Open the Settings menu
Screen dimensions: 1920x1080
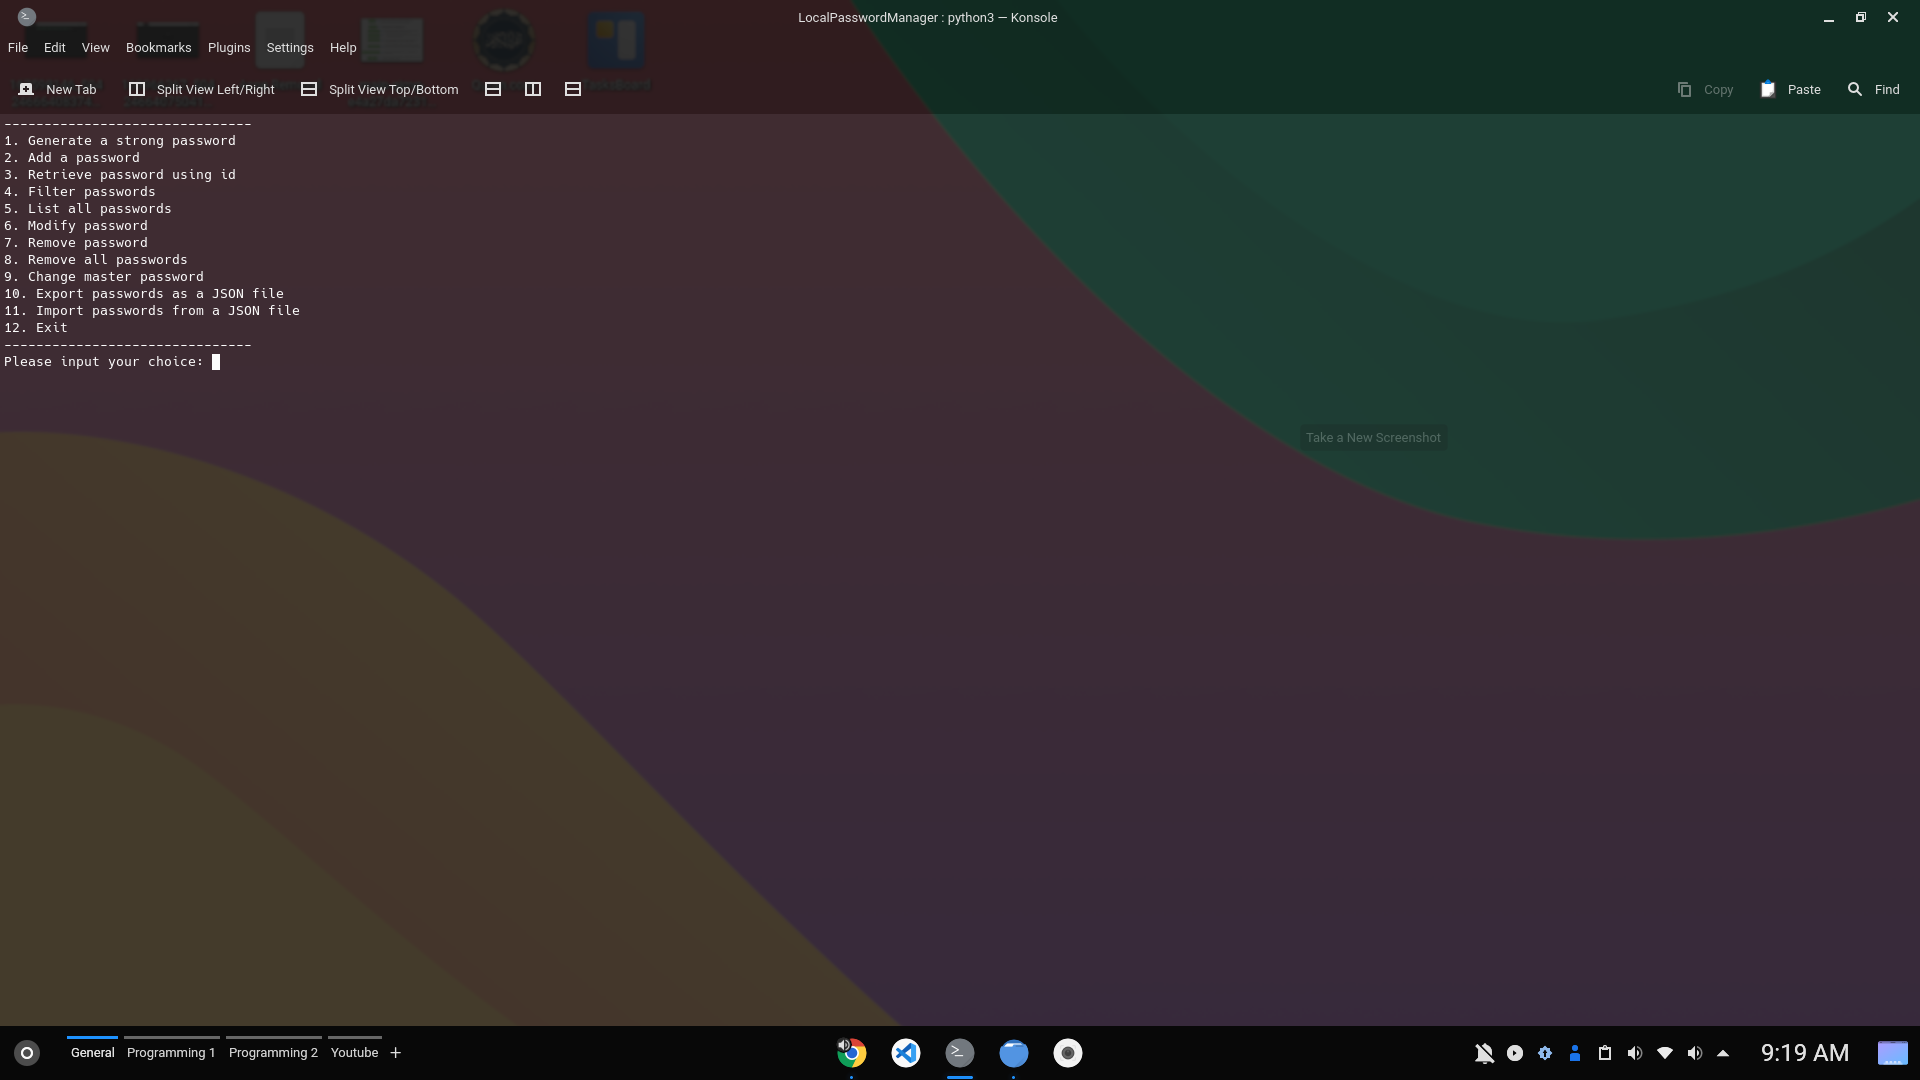point(289,47)
